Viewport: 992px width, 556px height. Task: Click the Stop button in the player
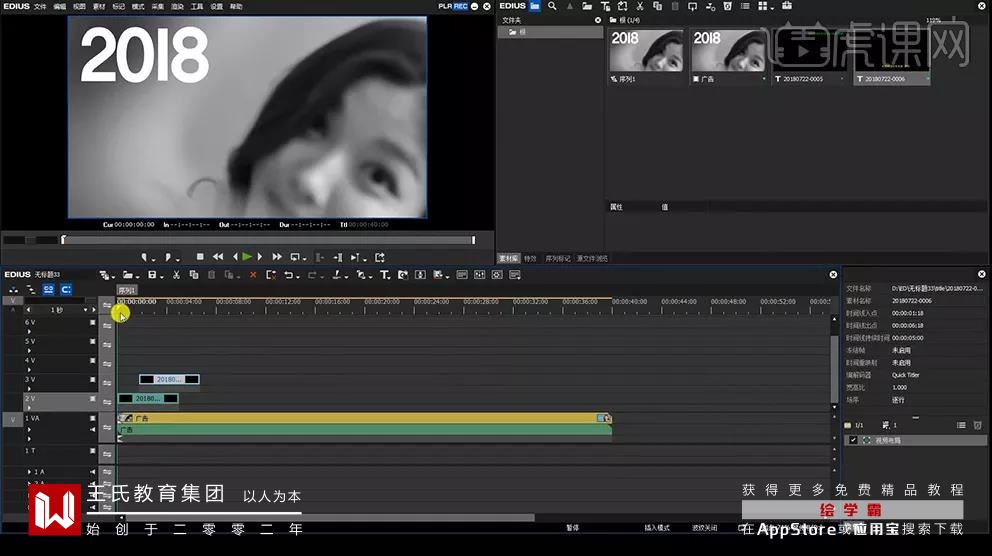[200, 257]
